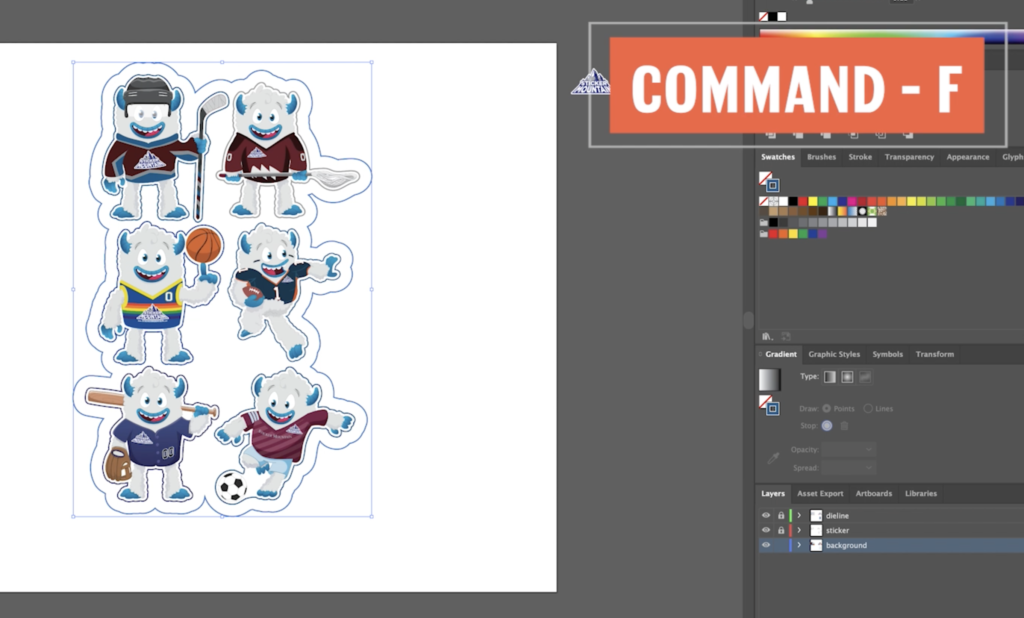
Task: Expand the sticker layer
Action: 799,530
